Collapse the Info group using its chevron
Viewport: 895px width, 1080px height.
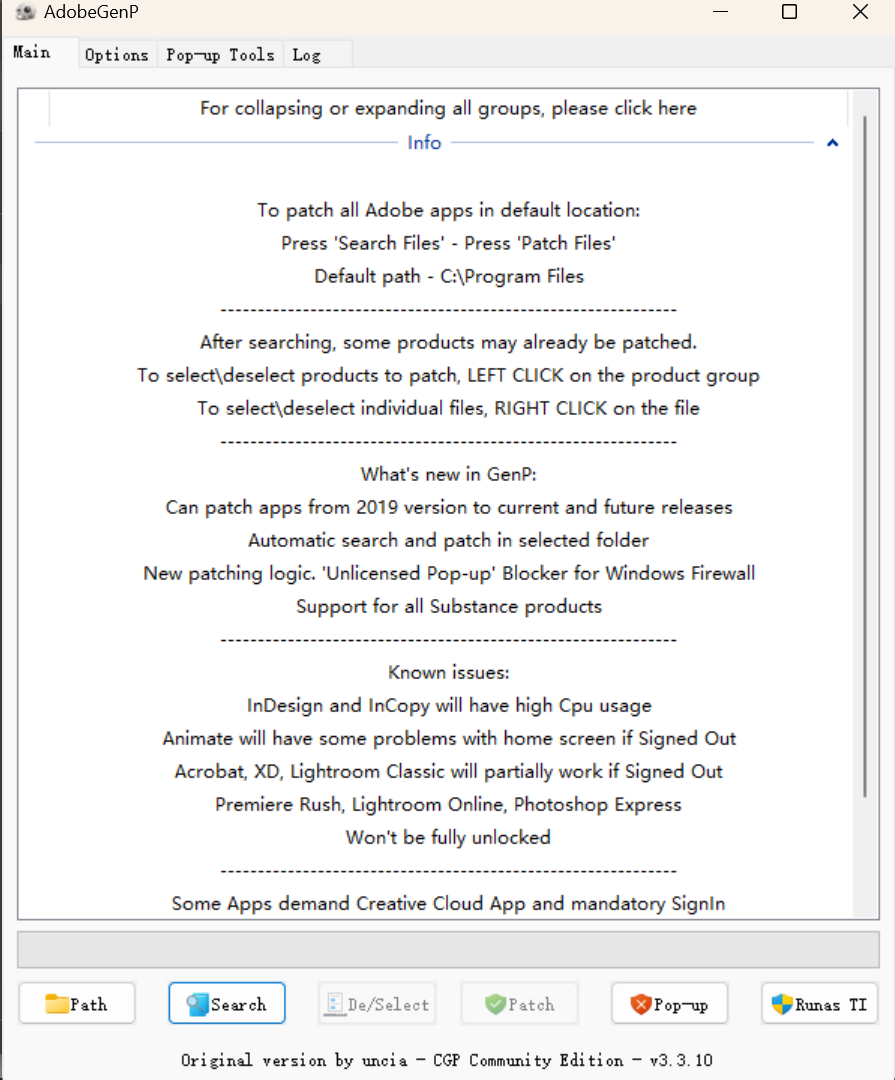832,143
